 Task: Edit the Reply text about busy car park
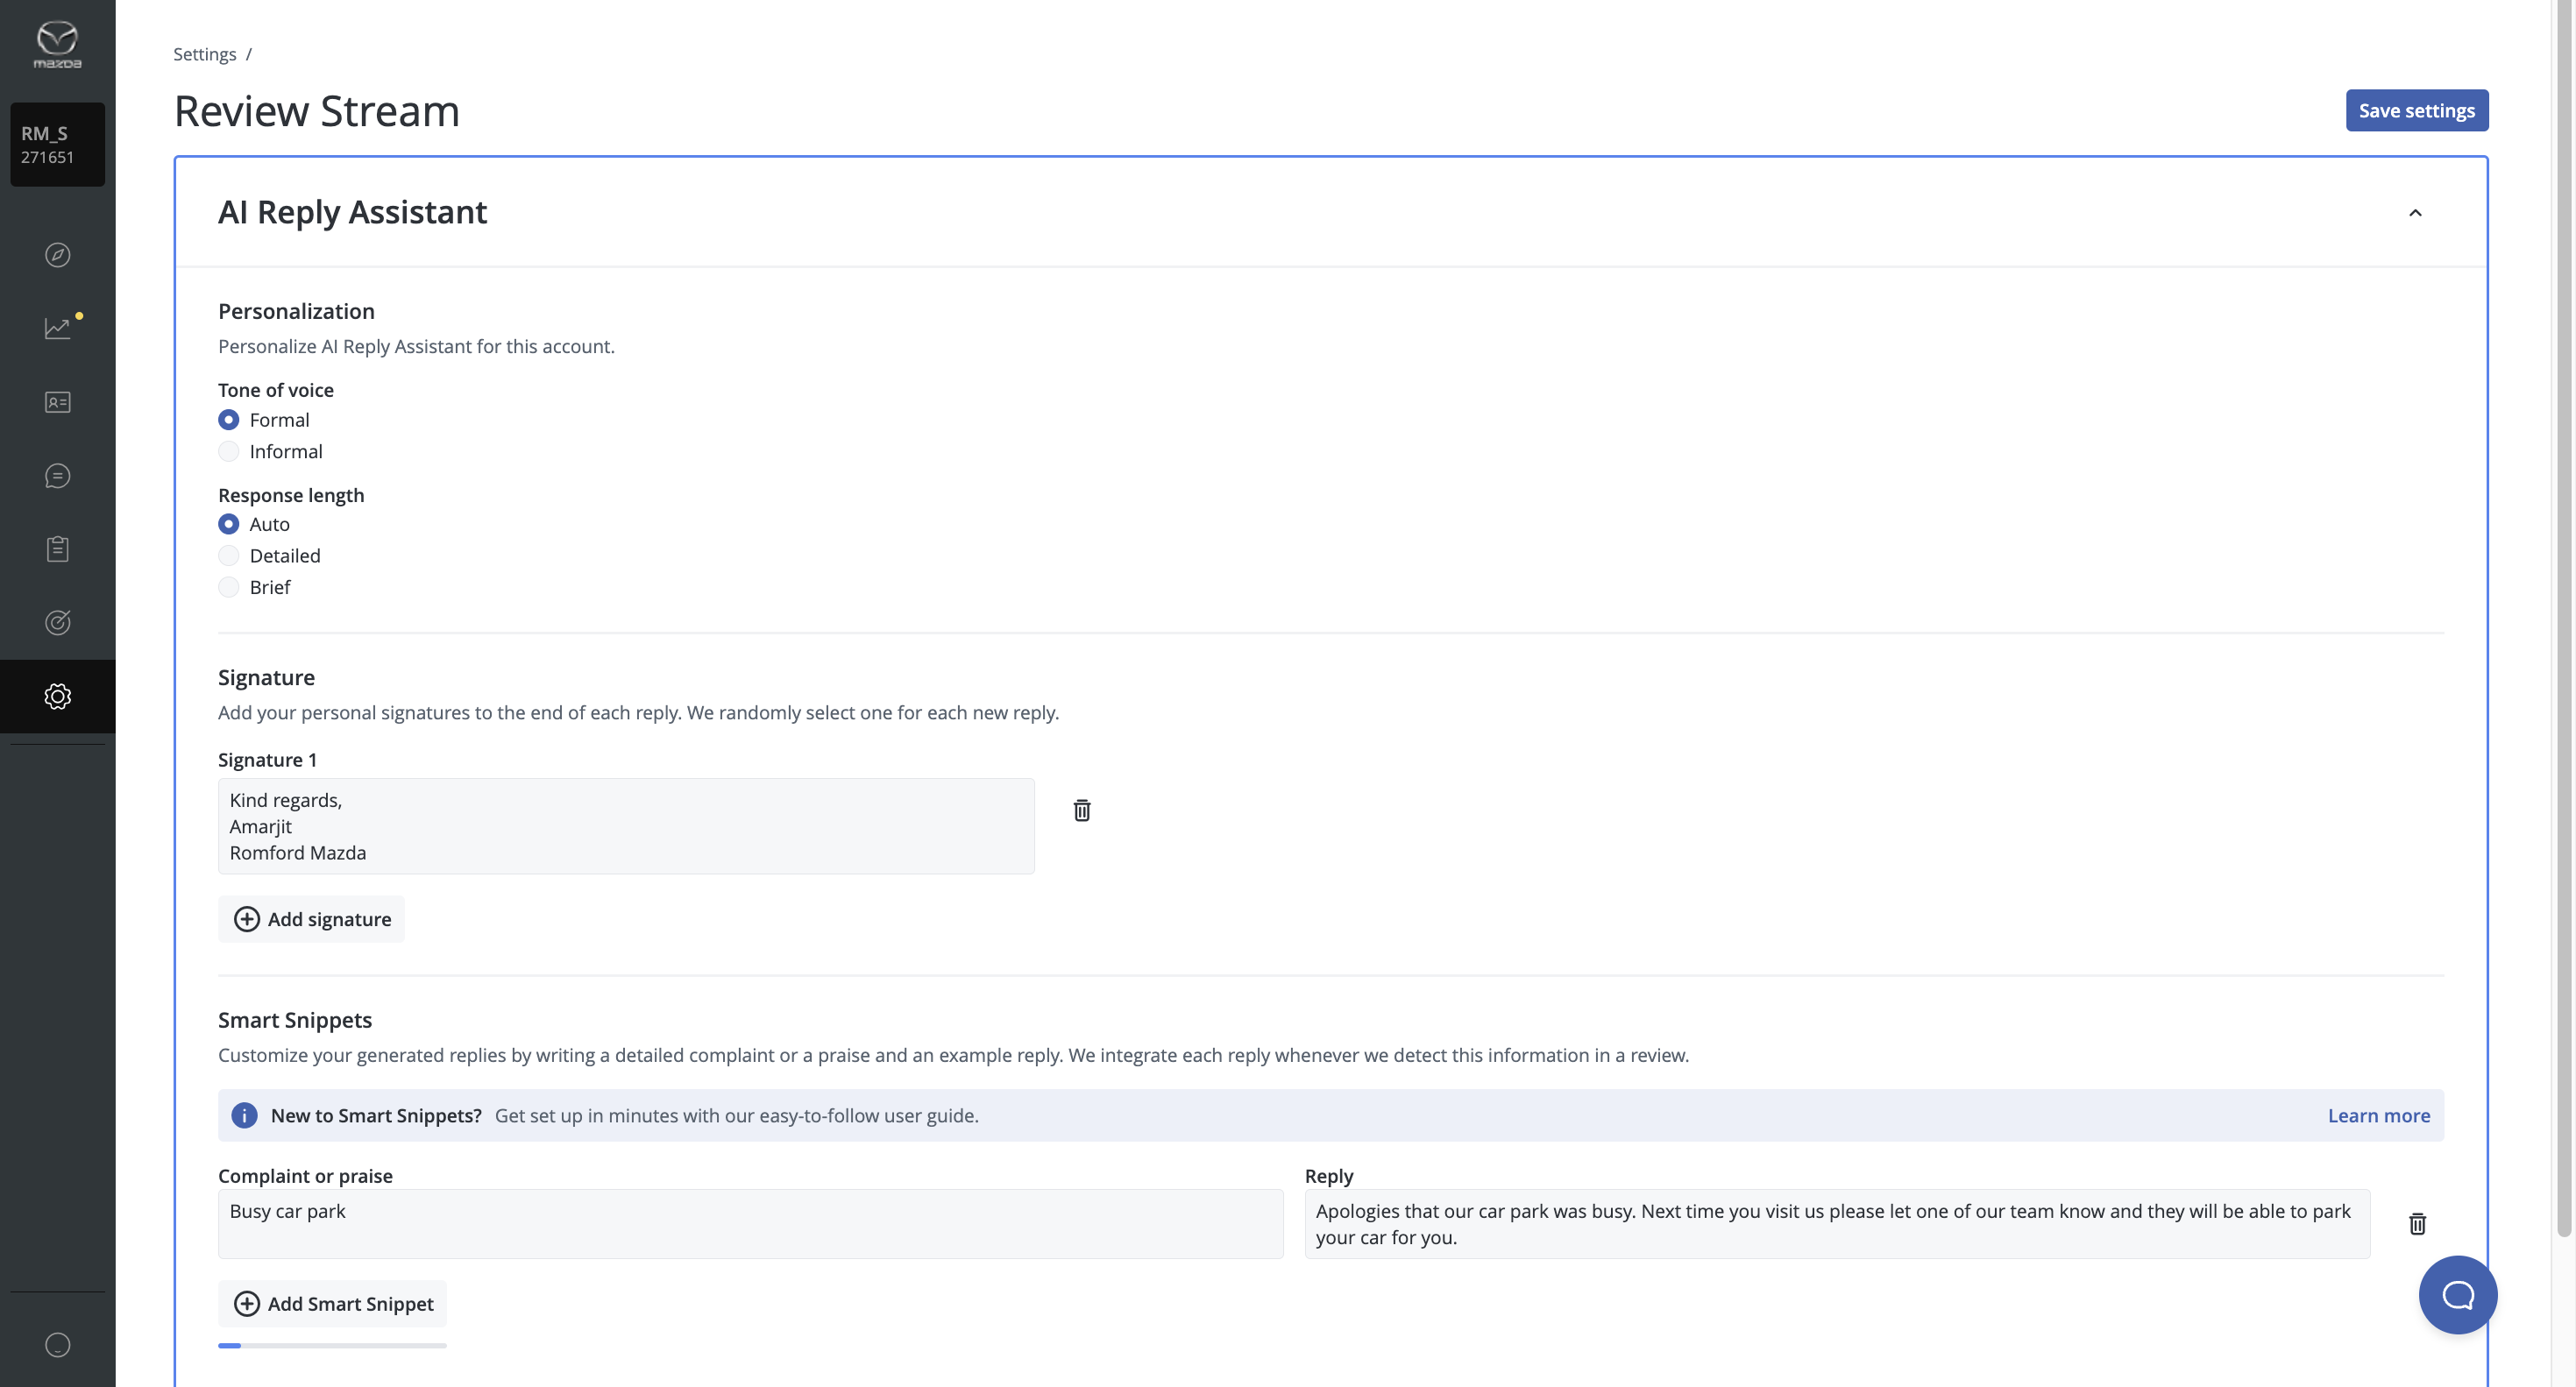click(1836, 1223)
